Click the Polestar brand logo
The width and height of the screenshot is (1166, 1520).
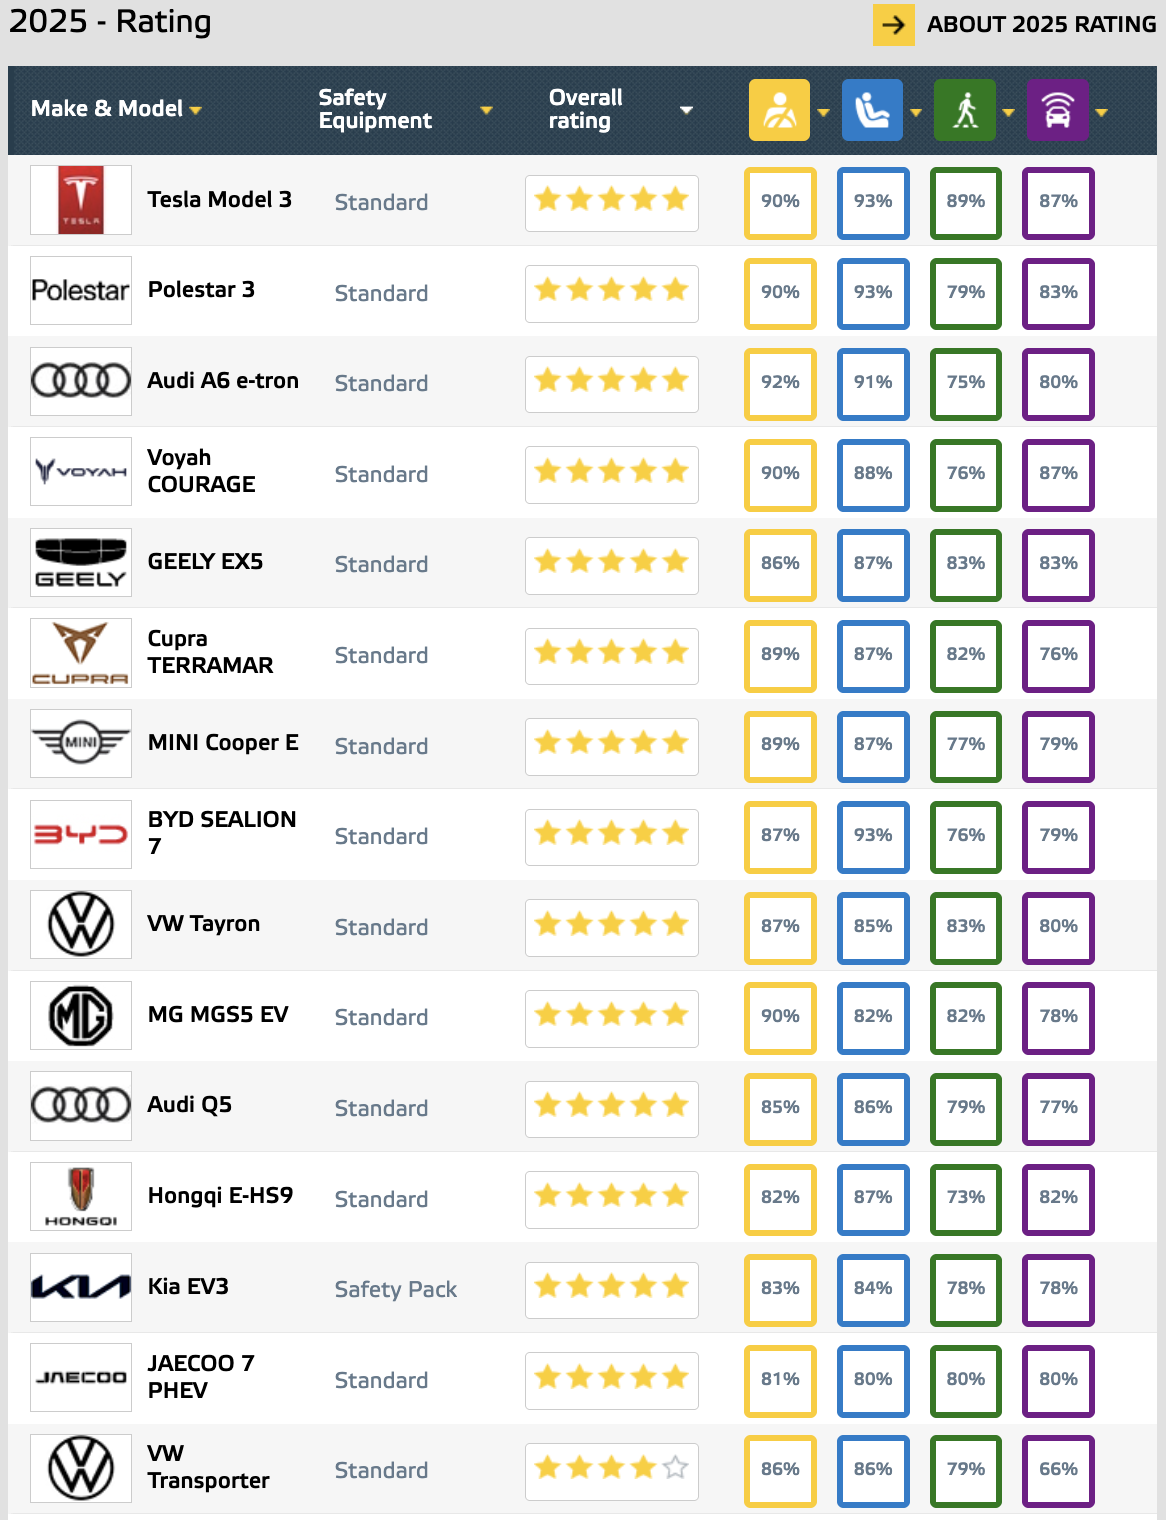tap(81, 290)
